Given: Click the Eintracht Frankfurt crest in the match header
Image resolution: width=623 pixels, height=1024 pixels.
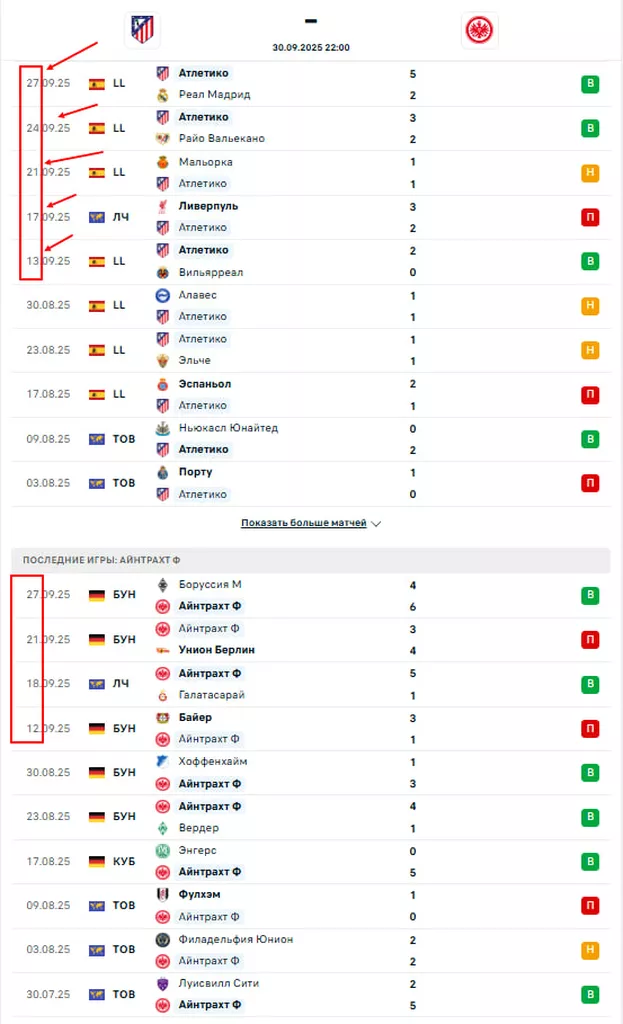Looking at the screenshot, I should coord(480,30).
